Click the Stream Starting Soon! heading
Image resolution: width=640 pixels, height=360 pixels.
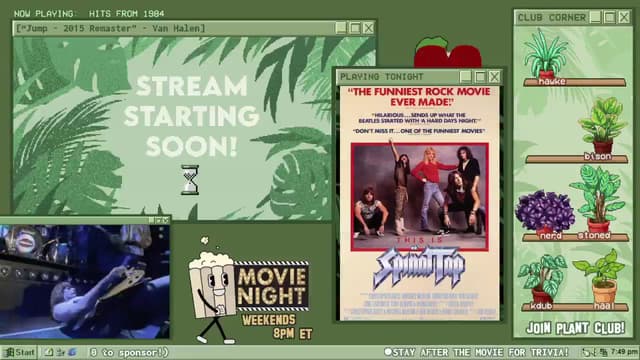pyautogui.click(x=191, y=116)
